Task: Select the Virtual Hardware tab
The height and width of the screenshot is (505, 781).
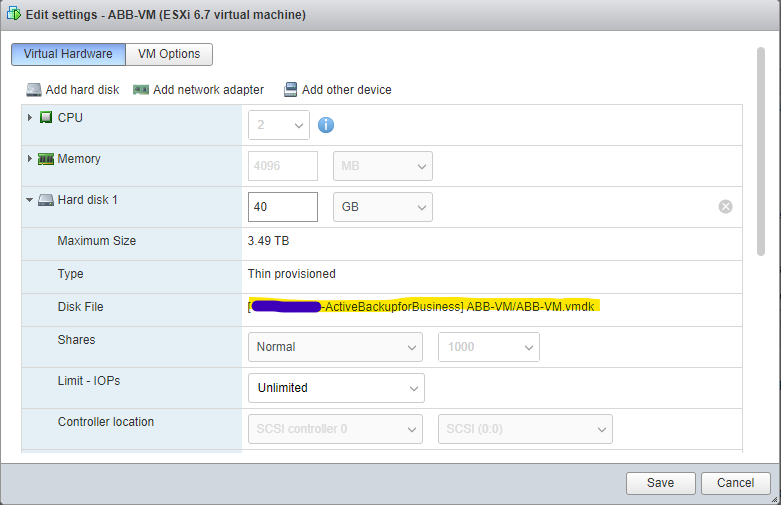Action: pyautogui.click(x=68, y=54)
